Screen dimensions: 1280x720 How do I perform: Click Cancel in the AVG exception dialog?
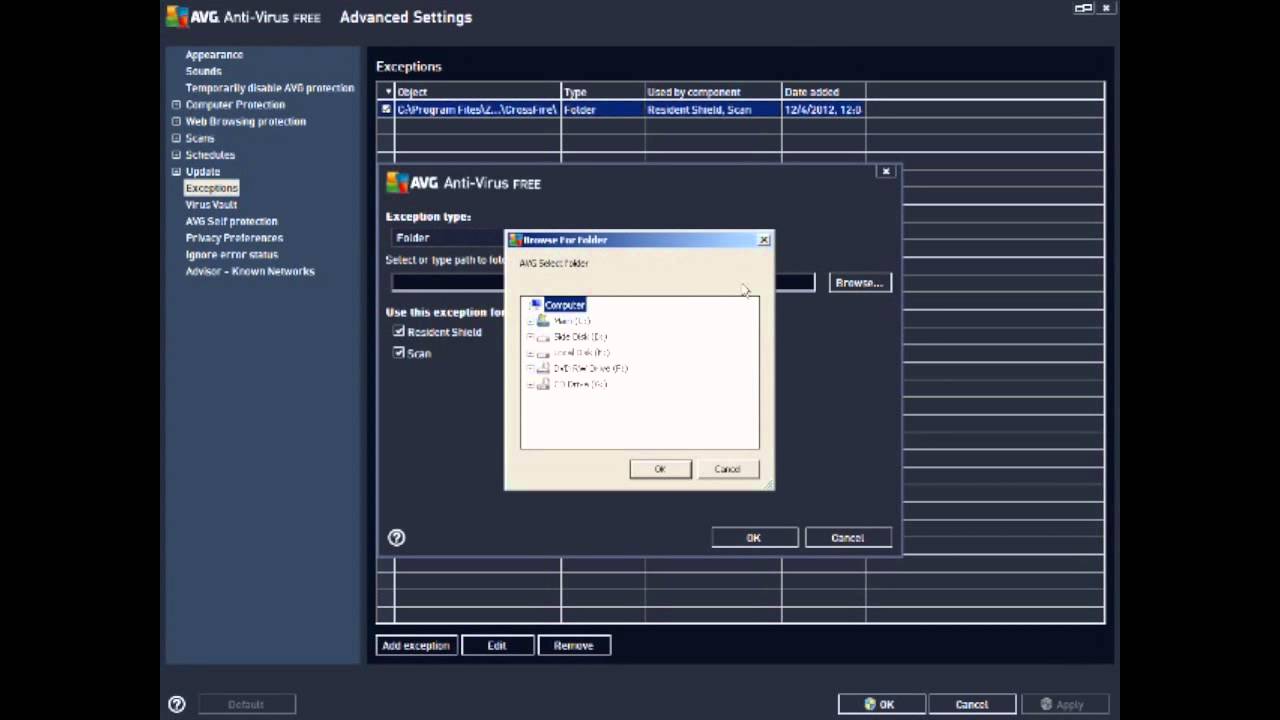click(847, 538)
